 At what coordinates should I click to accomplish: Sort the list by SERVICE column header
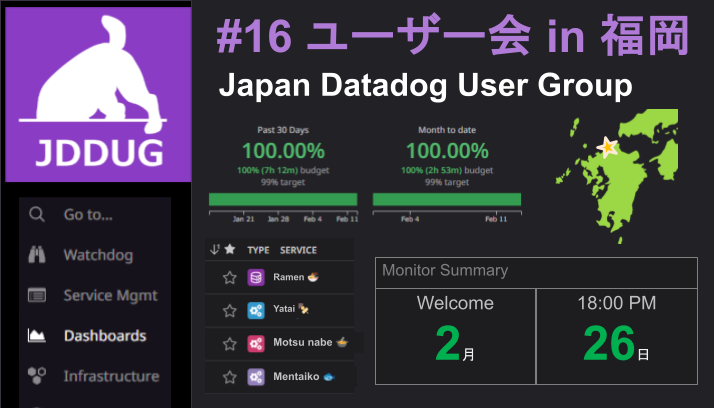pyautogui.click(x=298, y=250)
